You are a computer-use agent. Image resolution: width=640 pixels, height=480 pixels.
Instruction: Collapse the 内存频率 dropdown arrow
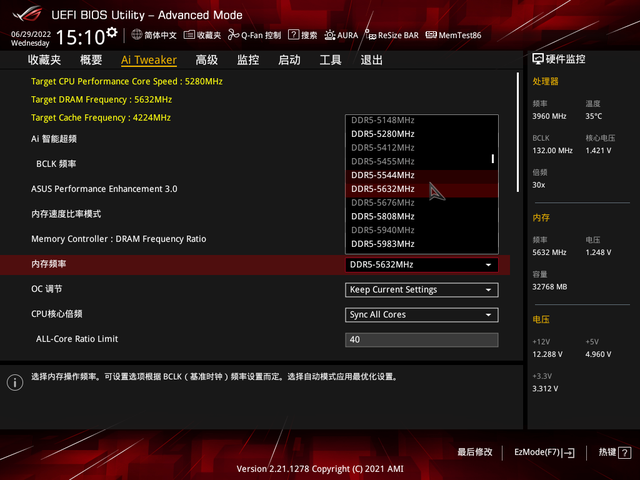point(488,265)
